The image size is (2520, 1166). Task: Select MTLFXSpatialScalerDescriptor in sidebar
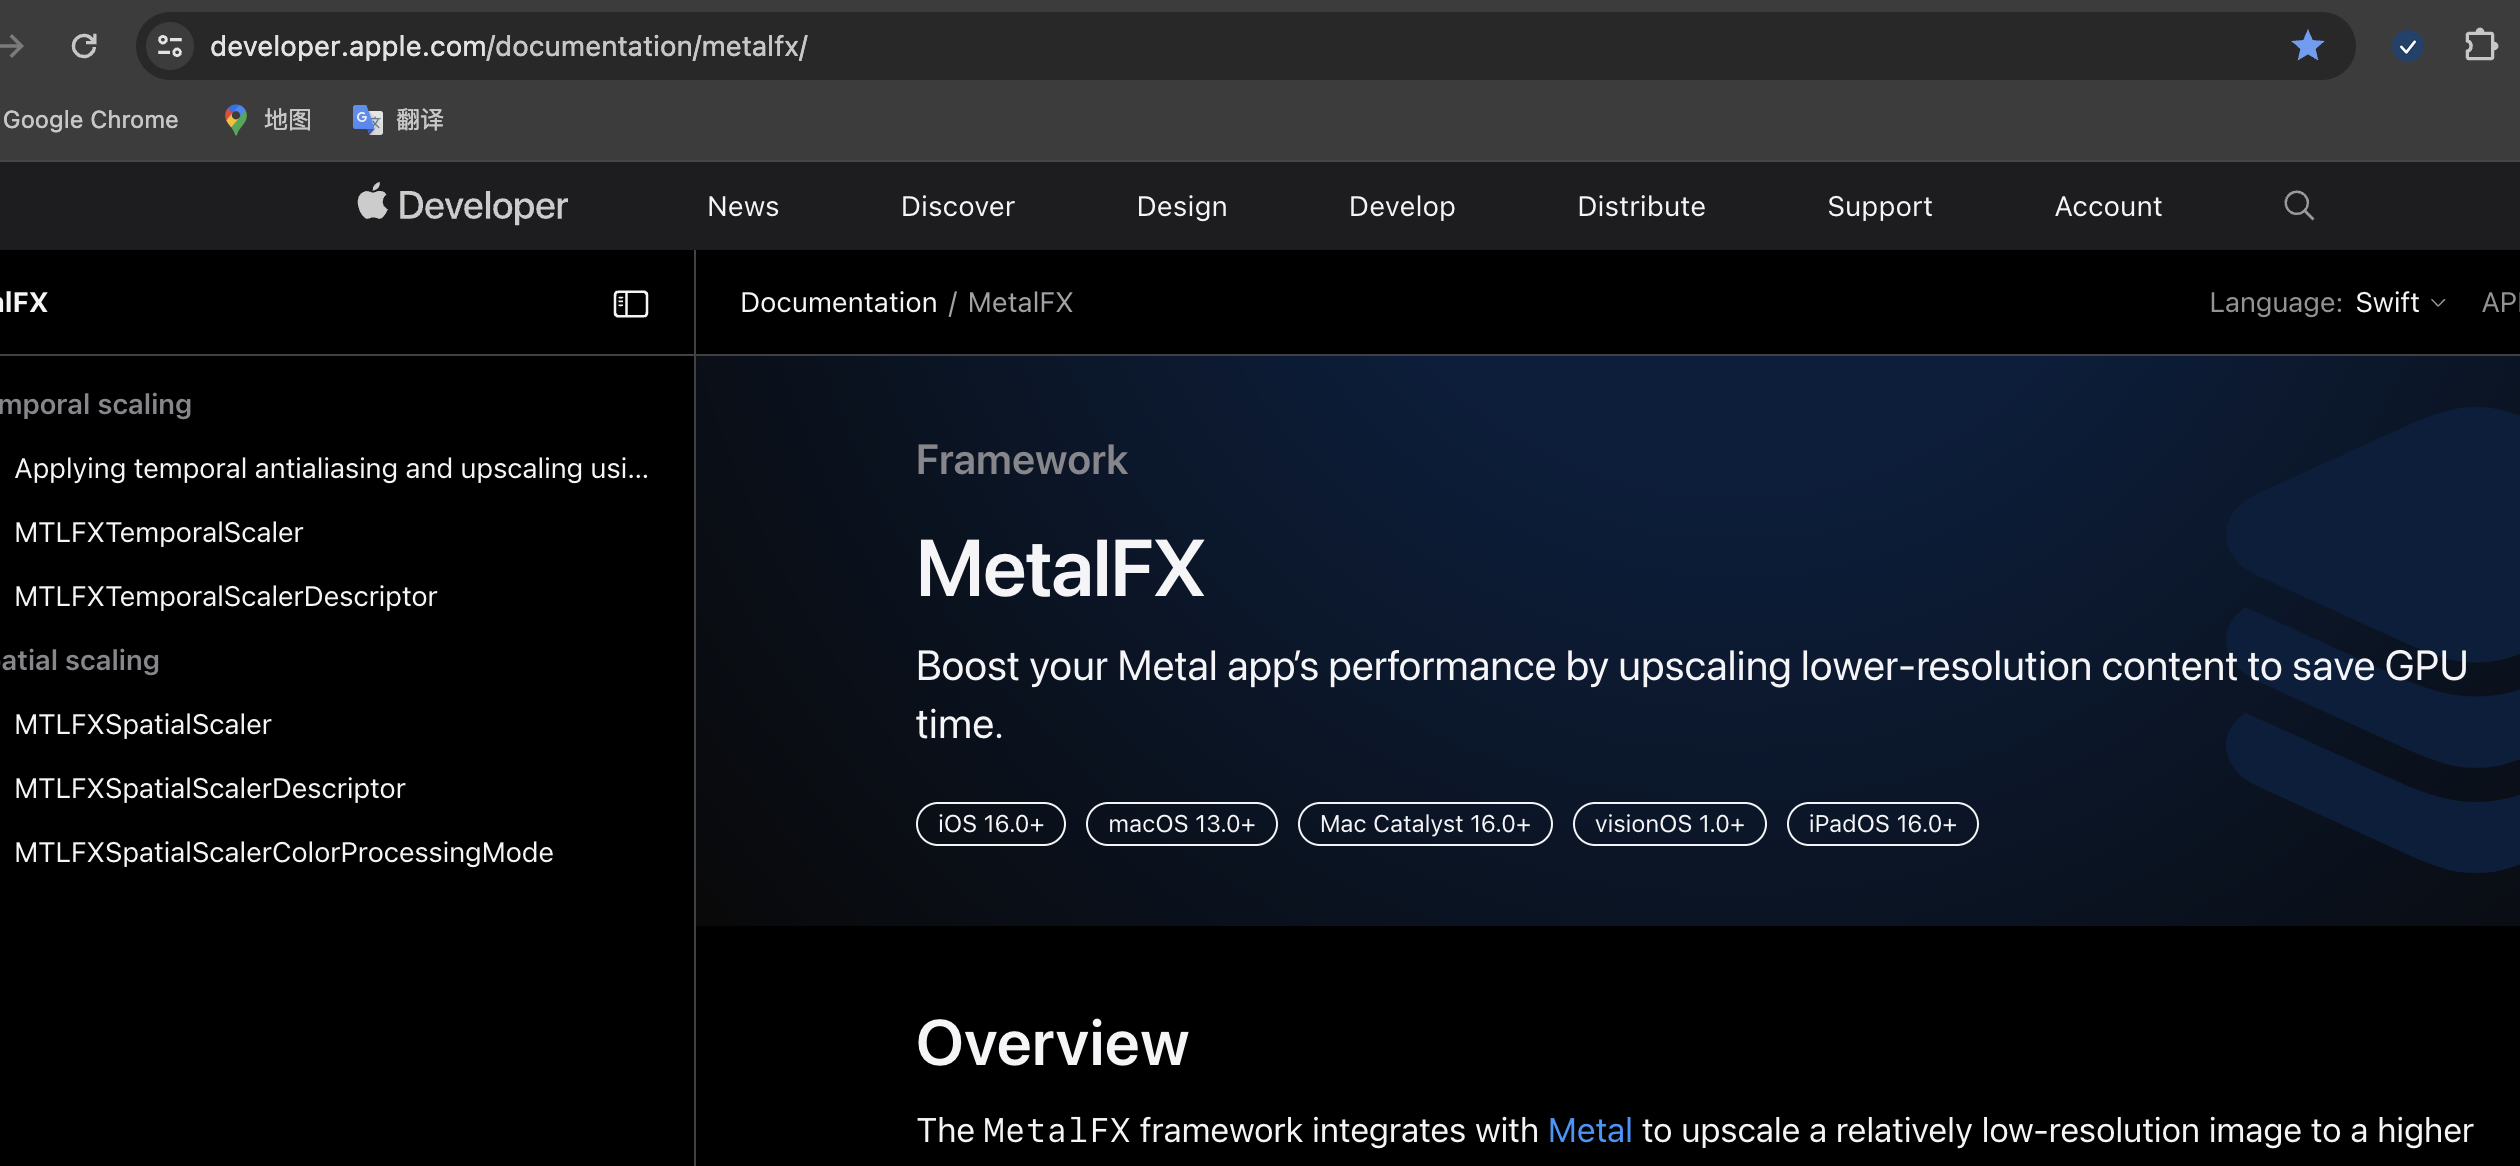(x=210, y=788)
